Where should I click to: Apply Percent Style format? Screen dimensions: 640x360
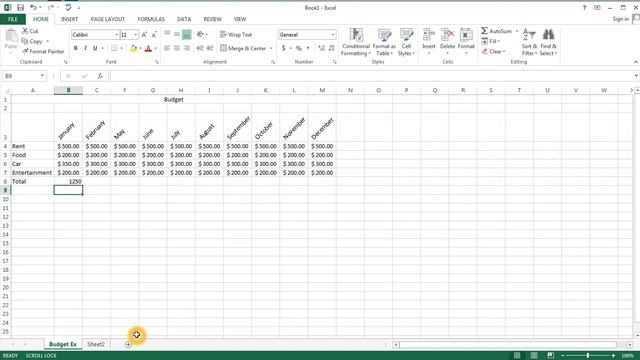pos(299,48)
